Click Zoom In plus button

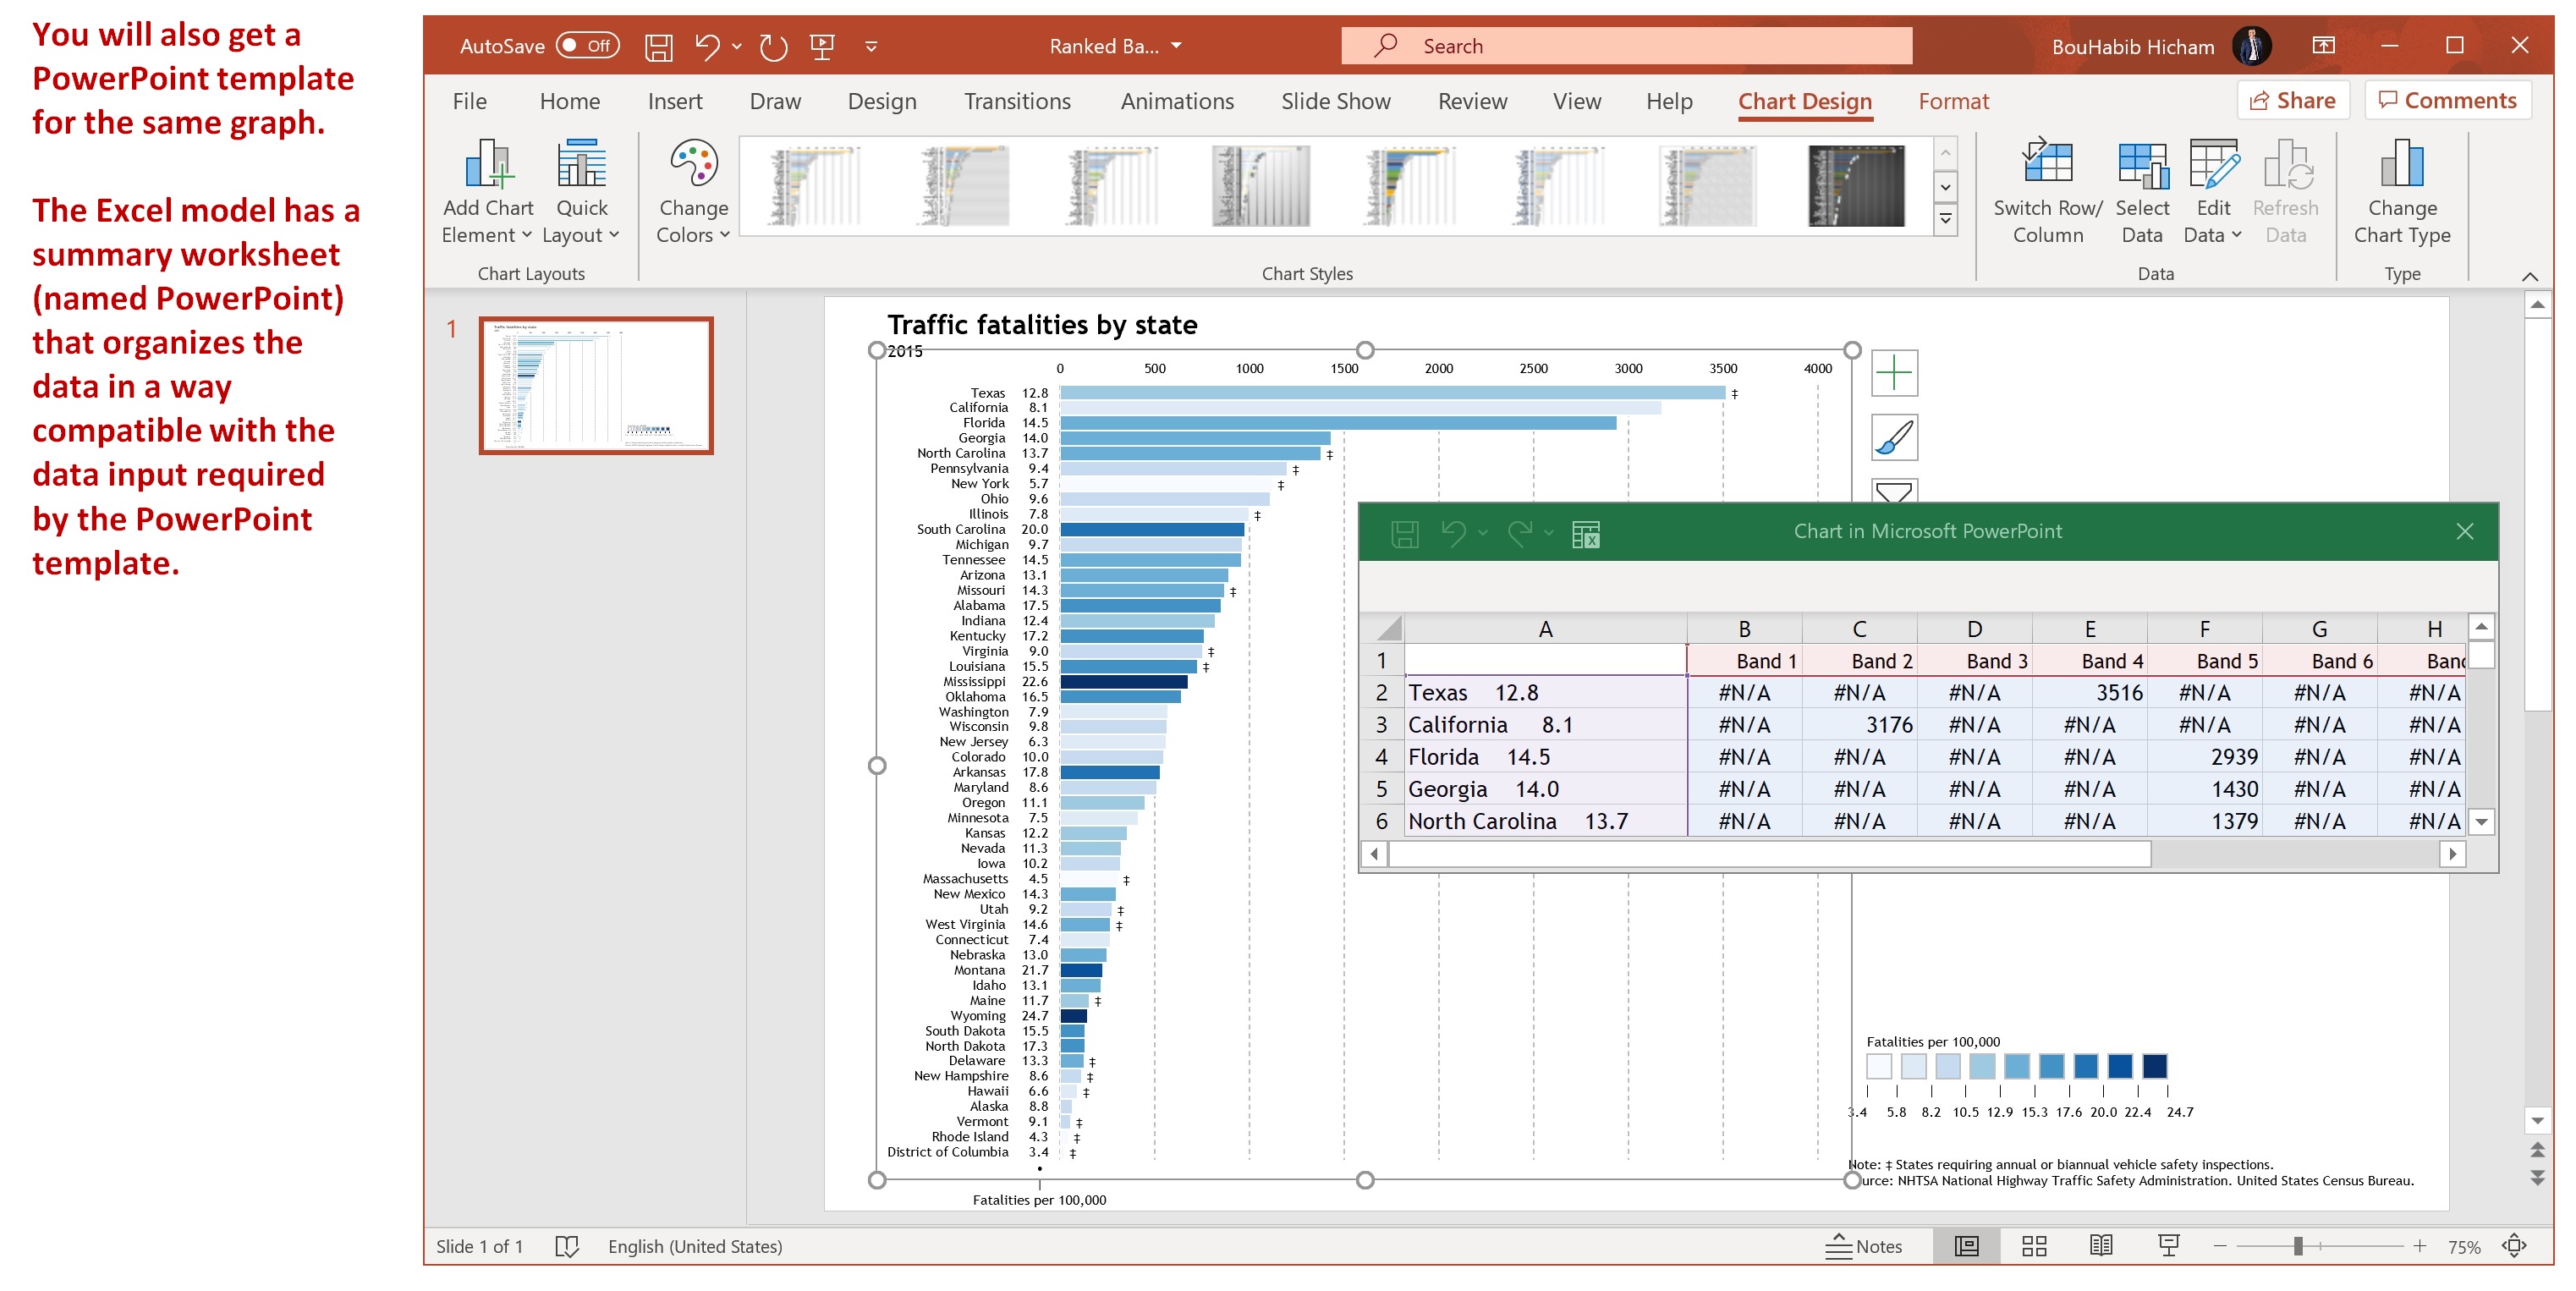[x=2419, y=1246]
